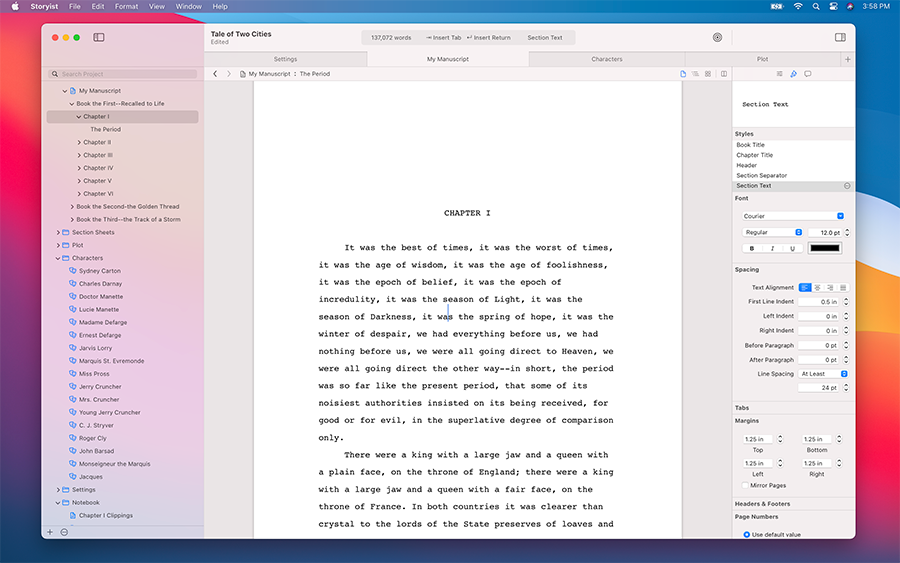This screenshot has width=900, height=563.
Task: Open the Courier font family dropdown
Action: (793, 216)
